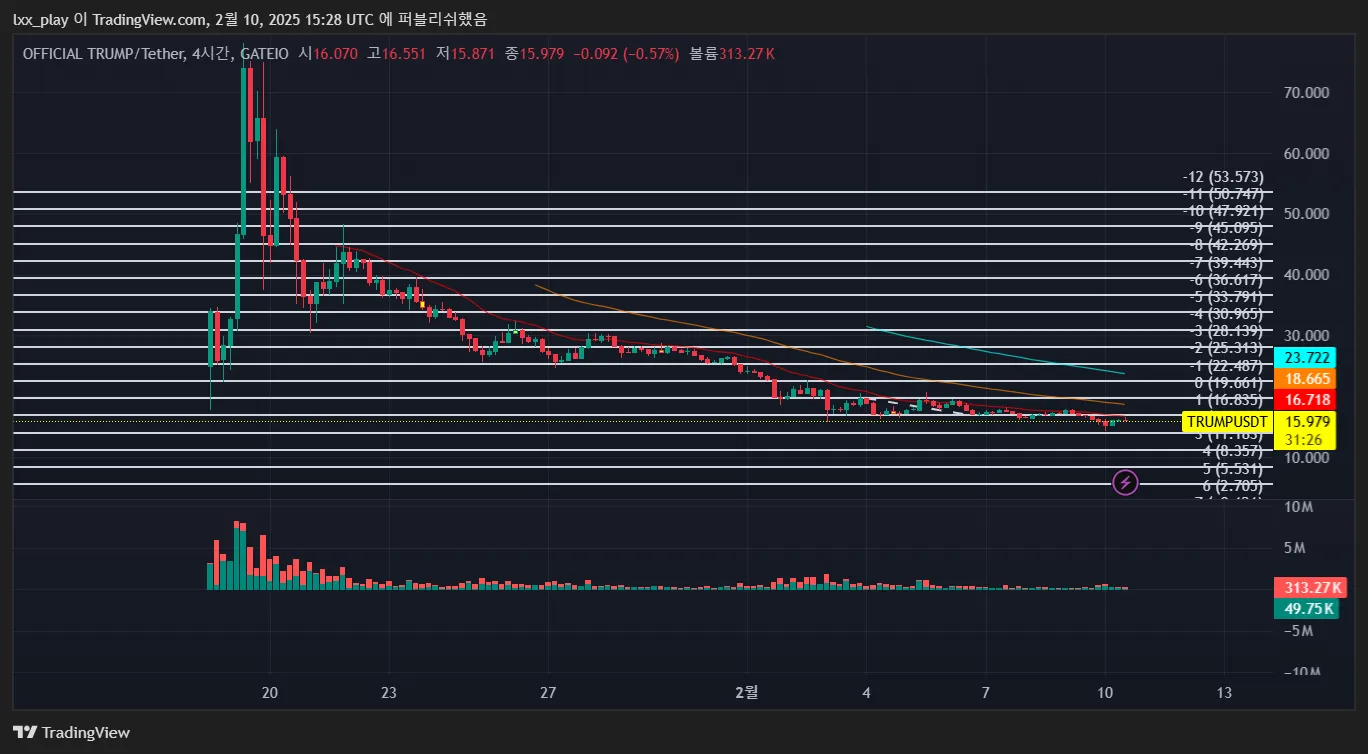Click the 6 (2.705) Fibonacci level label
This screenshot has width=1368, height=754.
pos(1233,486)
